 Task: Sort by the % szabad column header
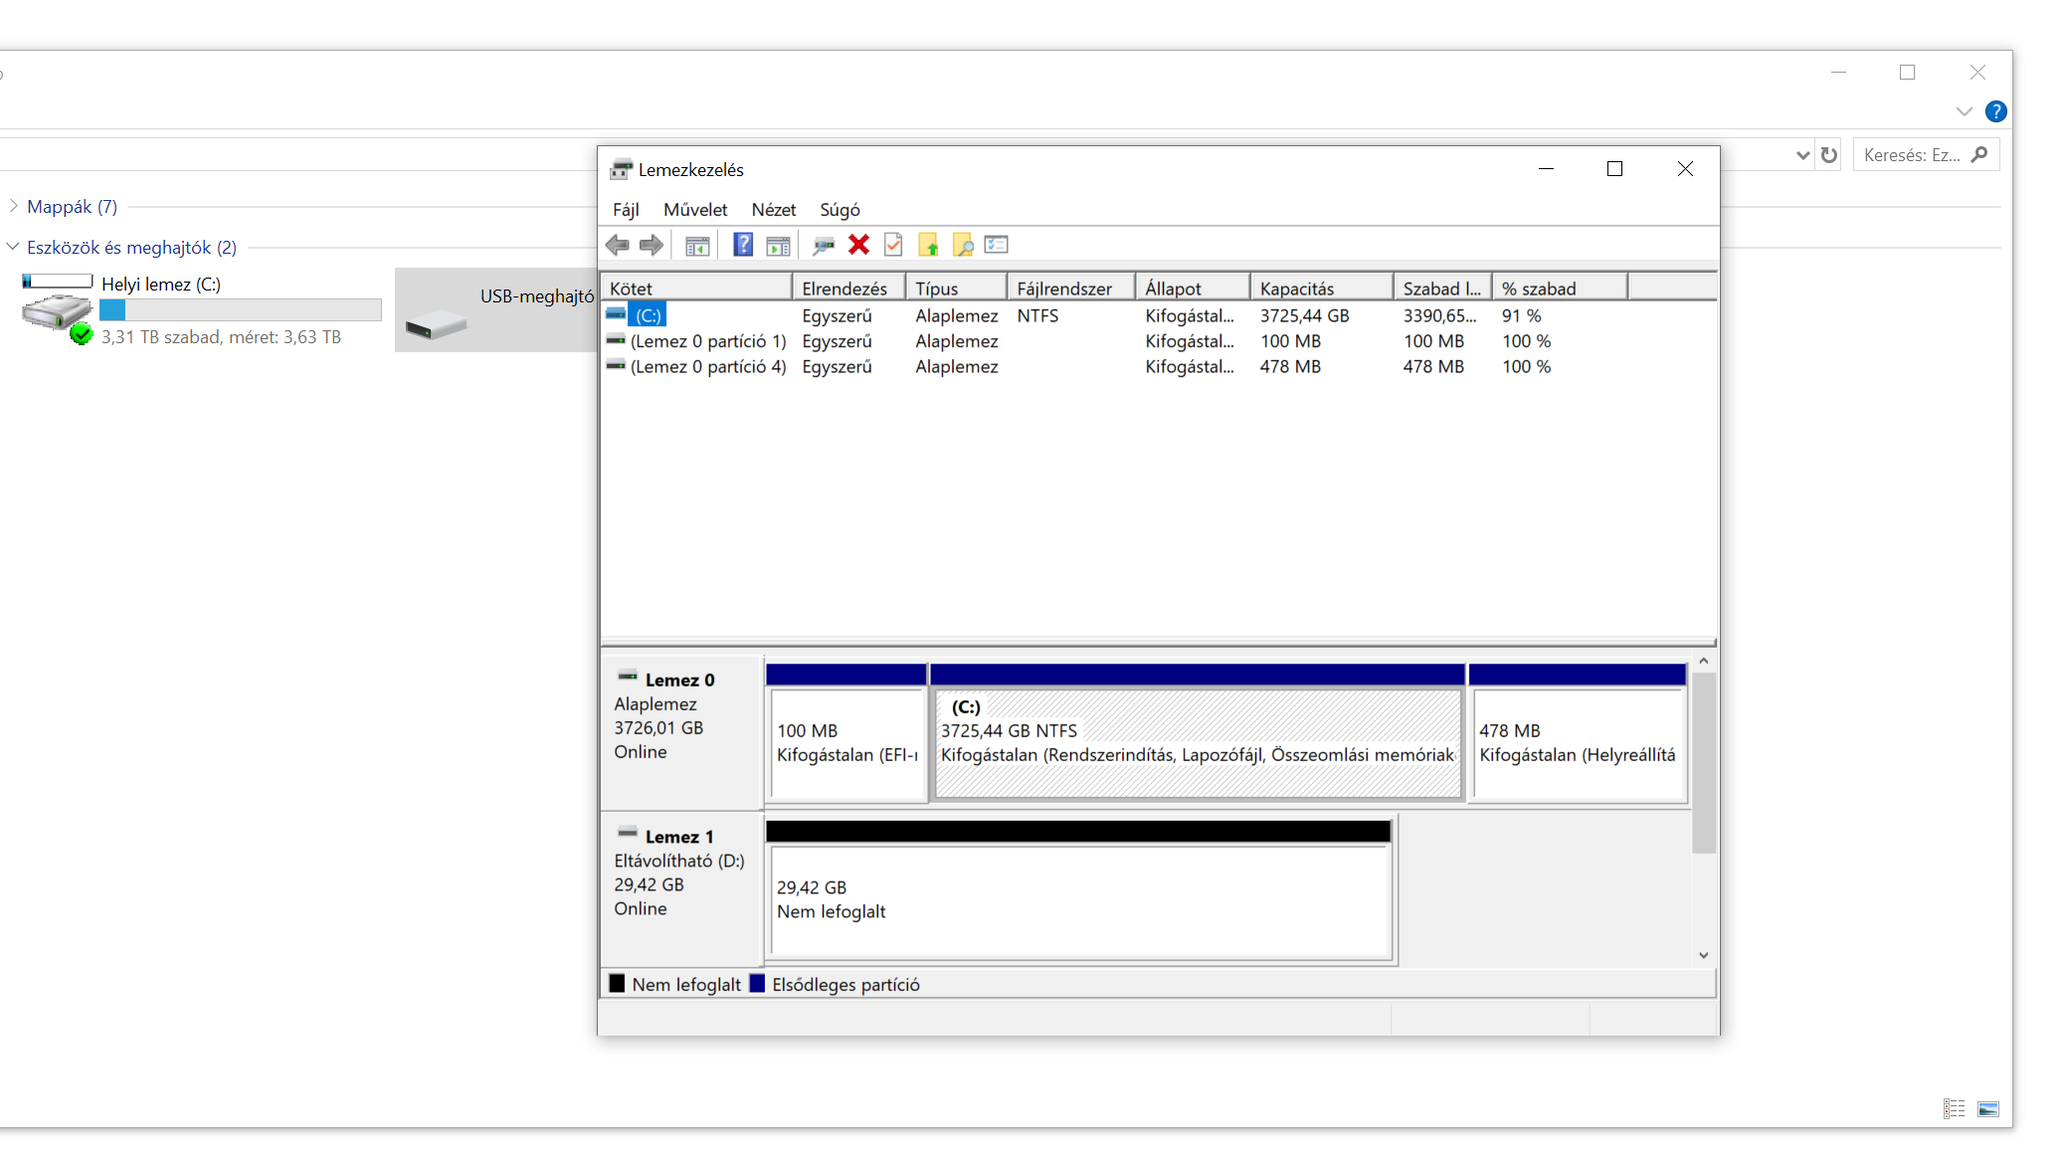click(x=1560, y=288)
